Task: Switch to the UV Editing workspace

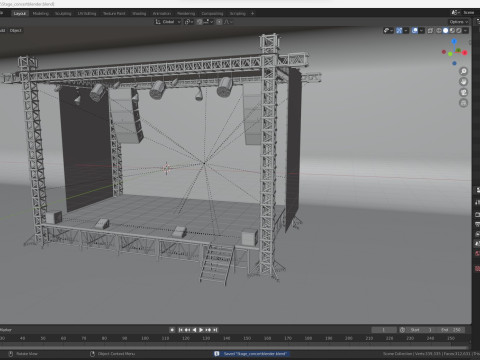Action: [87, 13]
